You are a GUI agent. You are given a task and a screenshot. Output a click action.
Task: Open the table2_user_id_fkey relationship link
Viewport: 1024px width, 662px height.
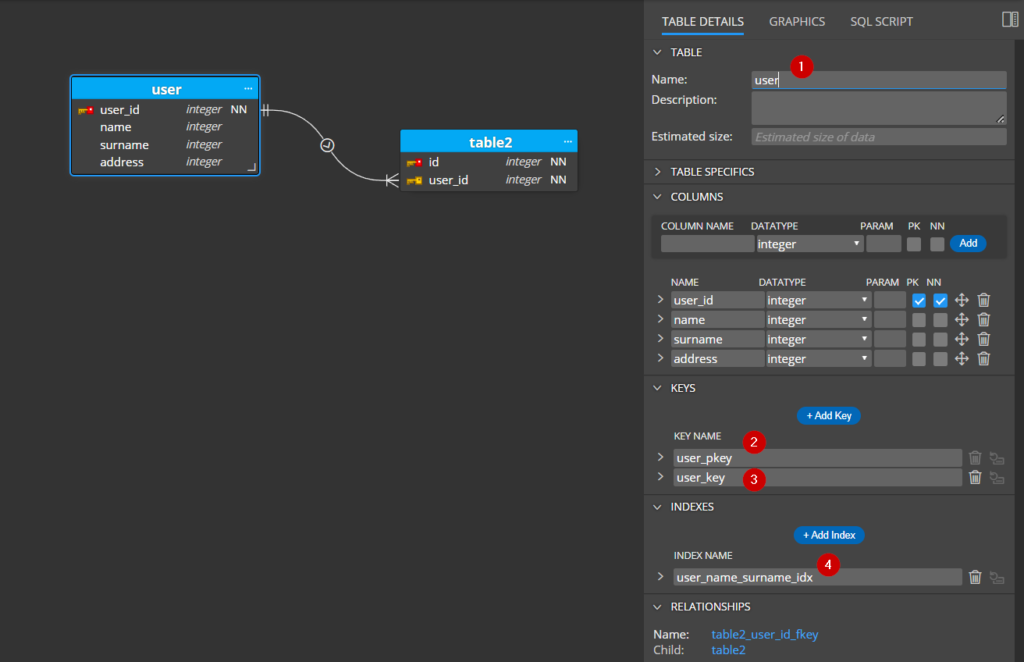tap(764, 635)
